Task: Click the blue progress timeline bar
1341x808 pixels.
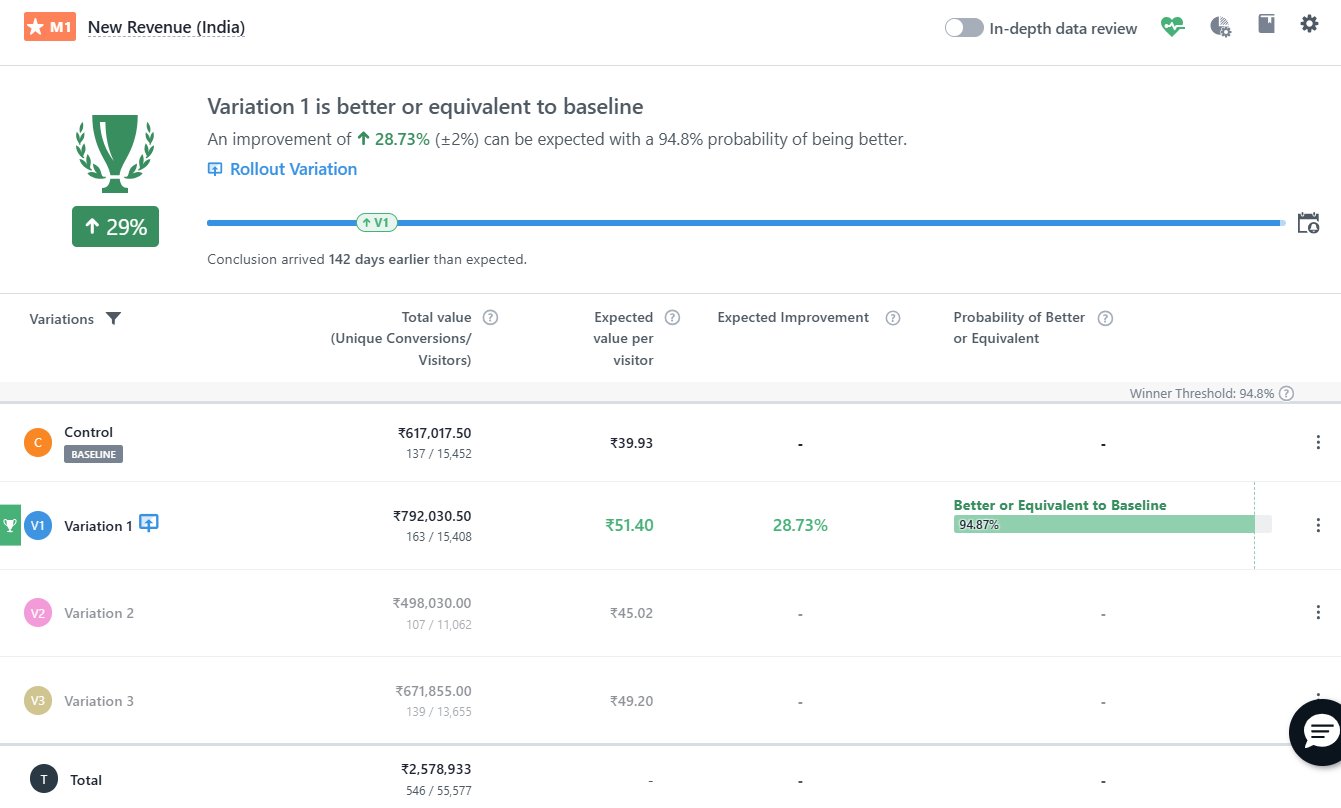Action: pos(746,223)
